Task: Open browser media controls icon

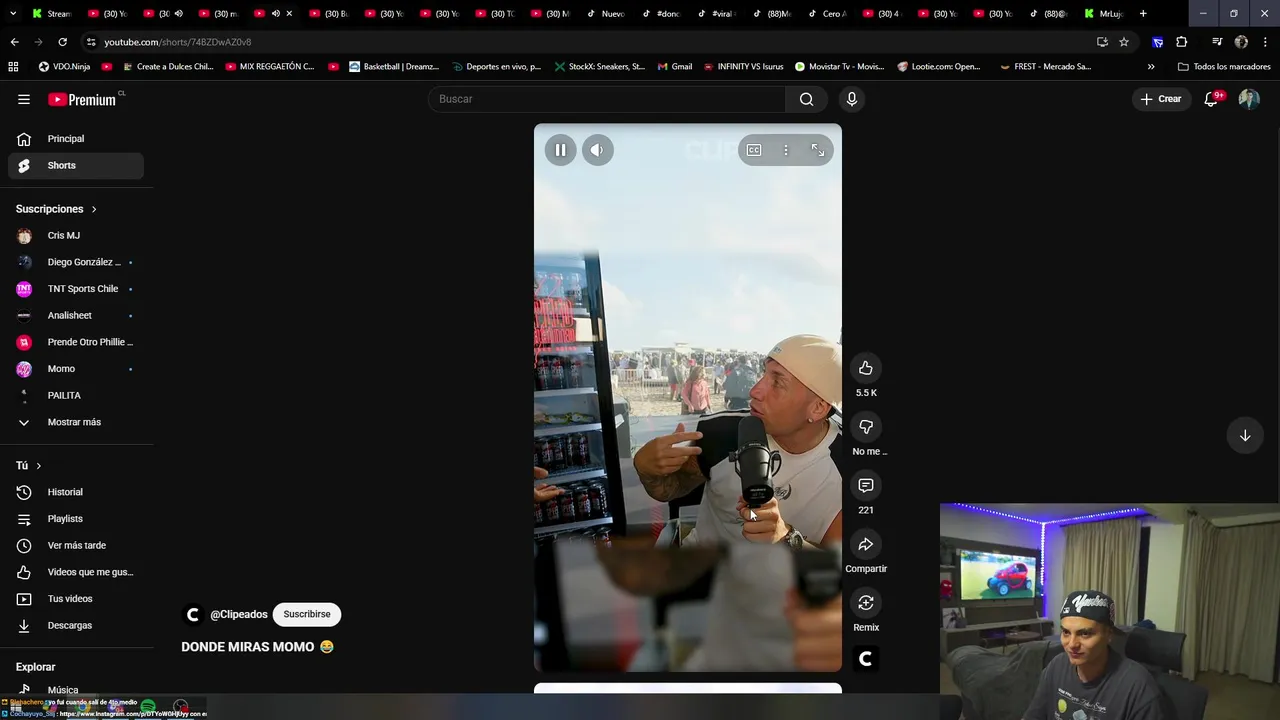Action: point(1217,42)
